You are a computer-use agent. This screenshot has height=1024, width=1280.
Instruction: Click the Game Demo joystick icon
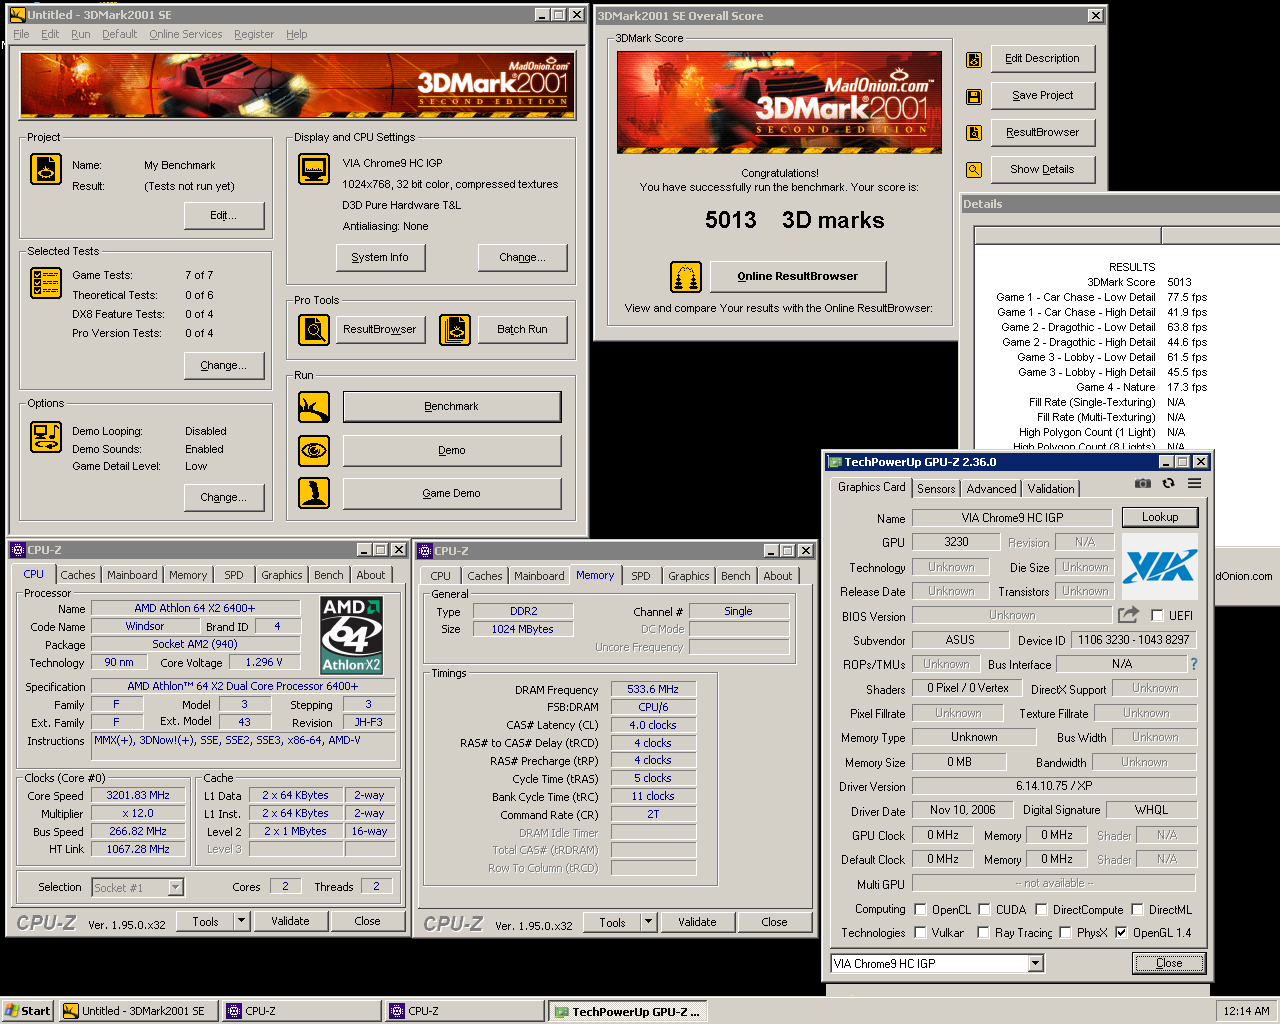pos(314,493)
